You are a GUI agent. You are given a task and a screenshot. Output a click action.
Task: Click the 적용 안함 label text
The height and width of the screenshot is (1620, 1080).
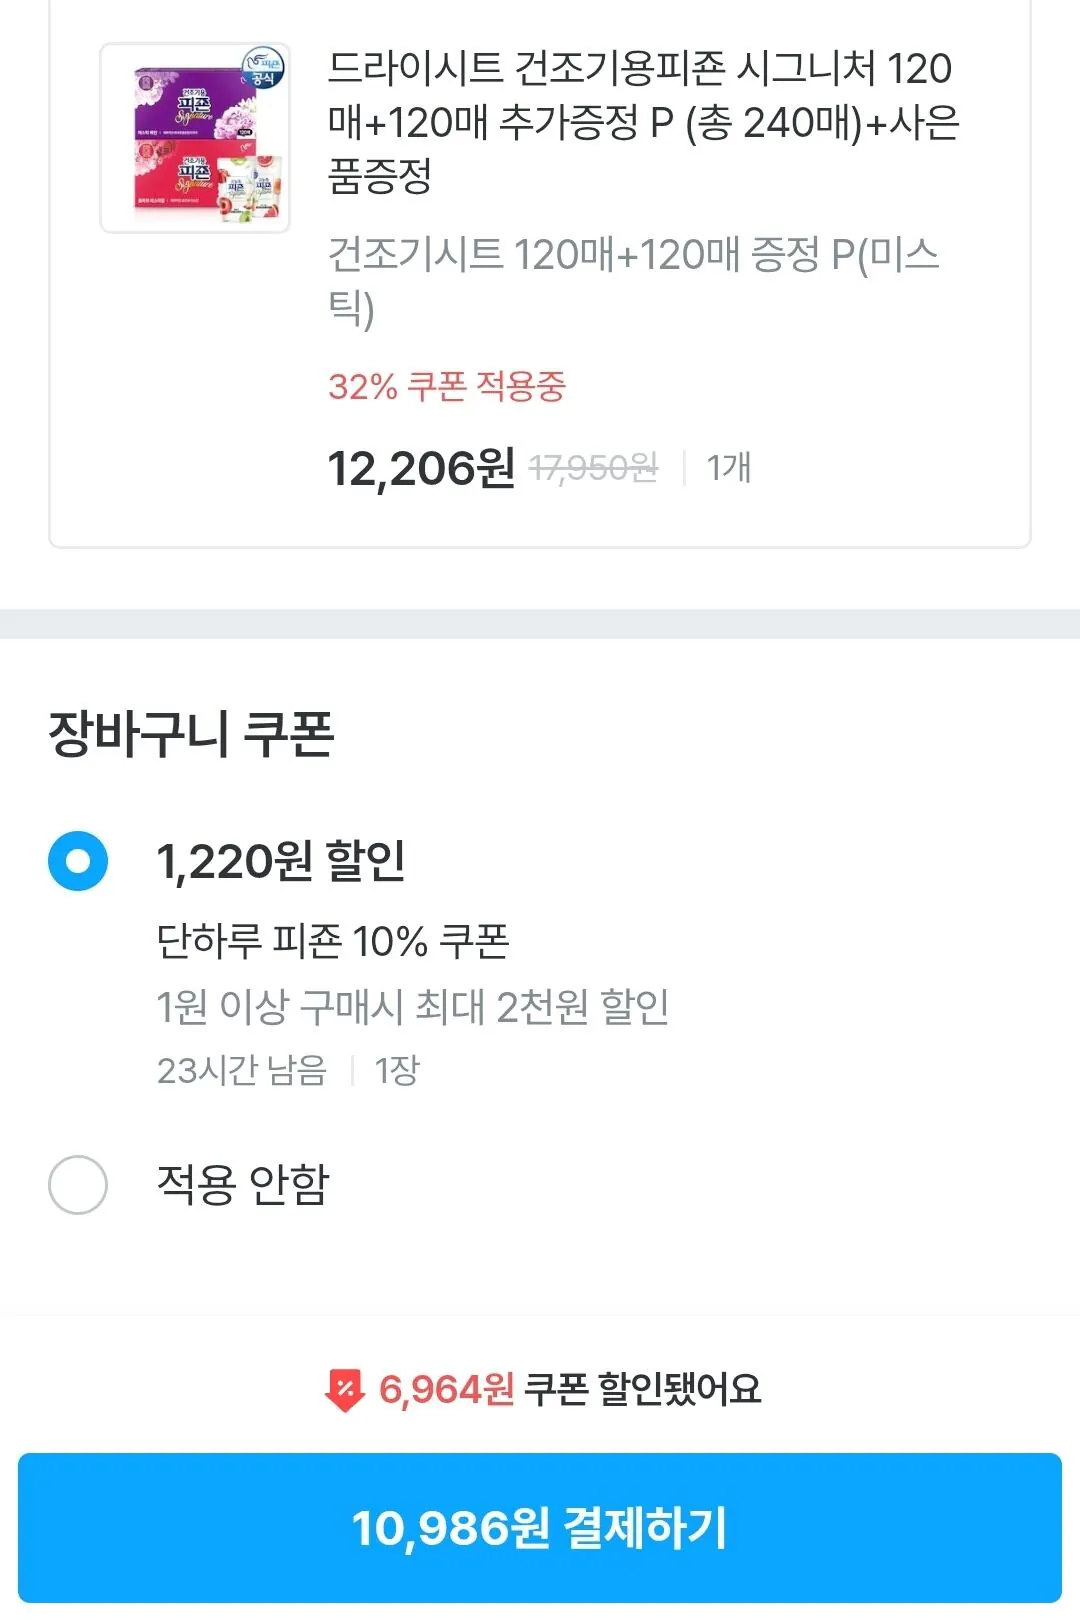pyautogui.click(x=243, y=1185)
